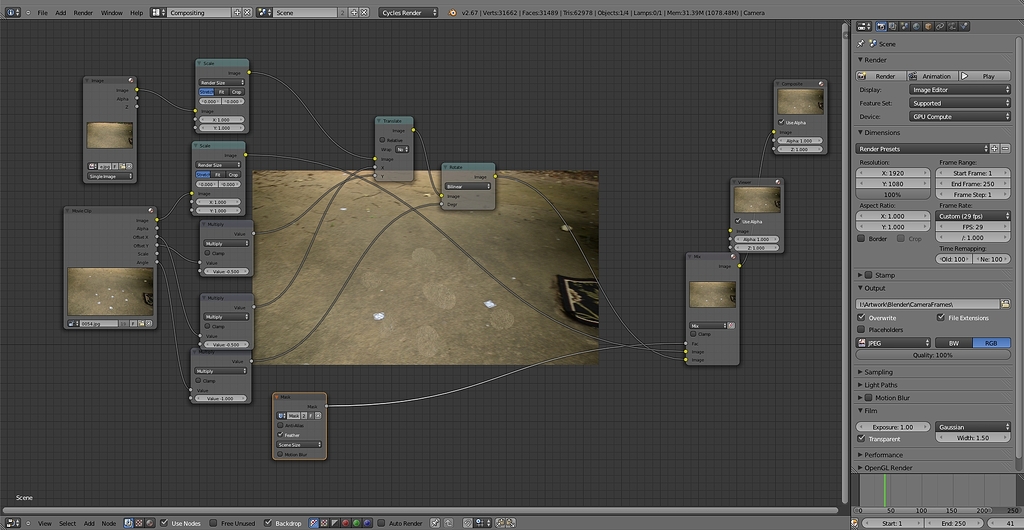The width and height of the screenshot is (1024, 530).
Task: Show only the alpha channel of the backdrop
Action: 334,523
